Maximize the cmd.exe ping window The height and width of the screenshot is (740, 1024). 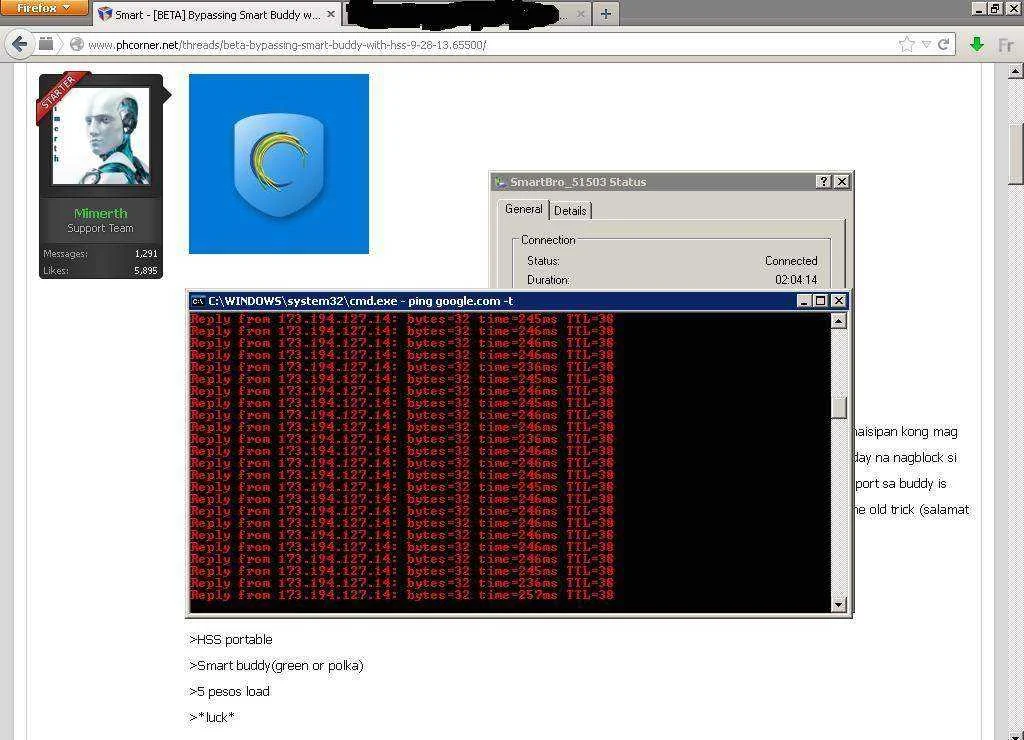tap(821, 300)
